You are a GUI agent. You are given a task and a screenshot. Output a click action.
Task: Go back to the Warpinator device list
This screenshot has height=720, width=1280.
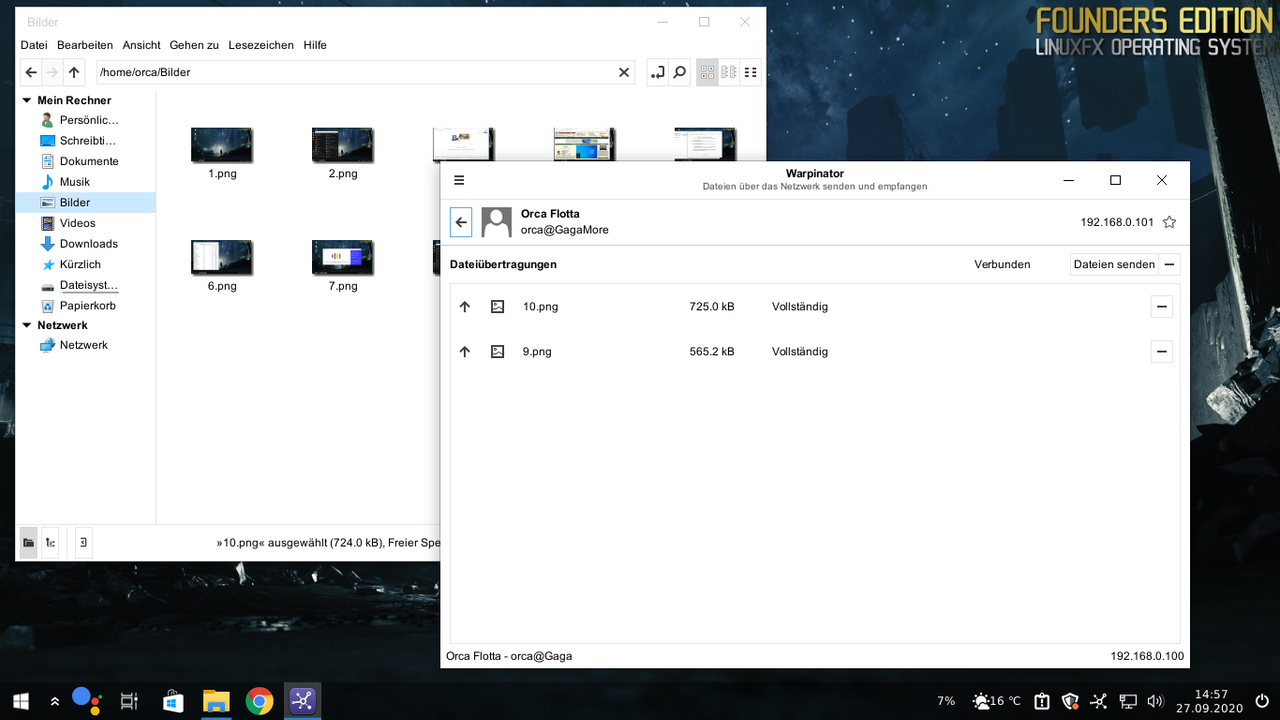pos(461,222)
